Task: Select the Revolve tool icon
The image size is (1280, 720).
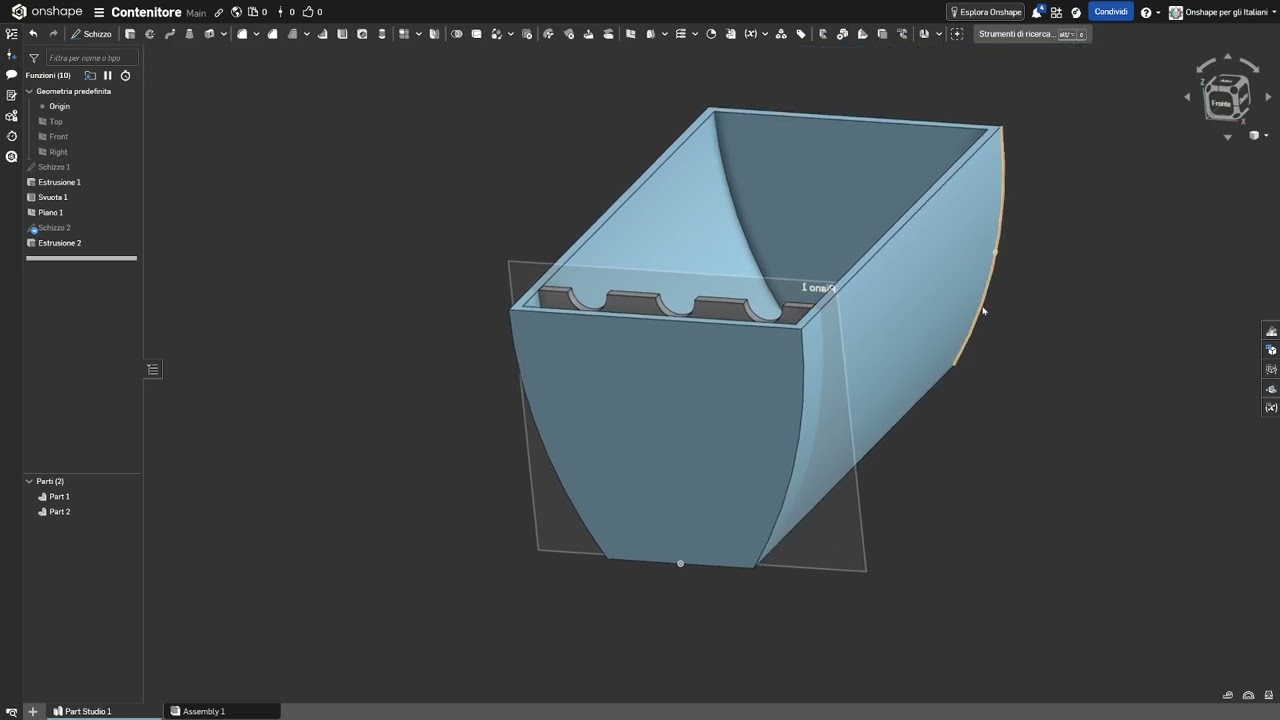Action: pyautogui.click(x=150, y=34)
